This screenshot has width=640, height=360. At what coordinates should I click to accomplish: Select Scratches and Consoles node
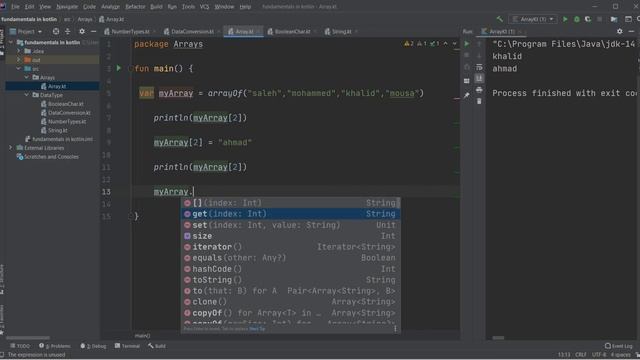point(47,157)
